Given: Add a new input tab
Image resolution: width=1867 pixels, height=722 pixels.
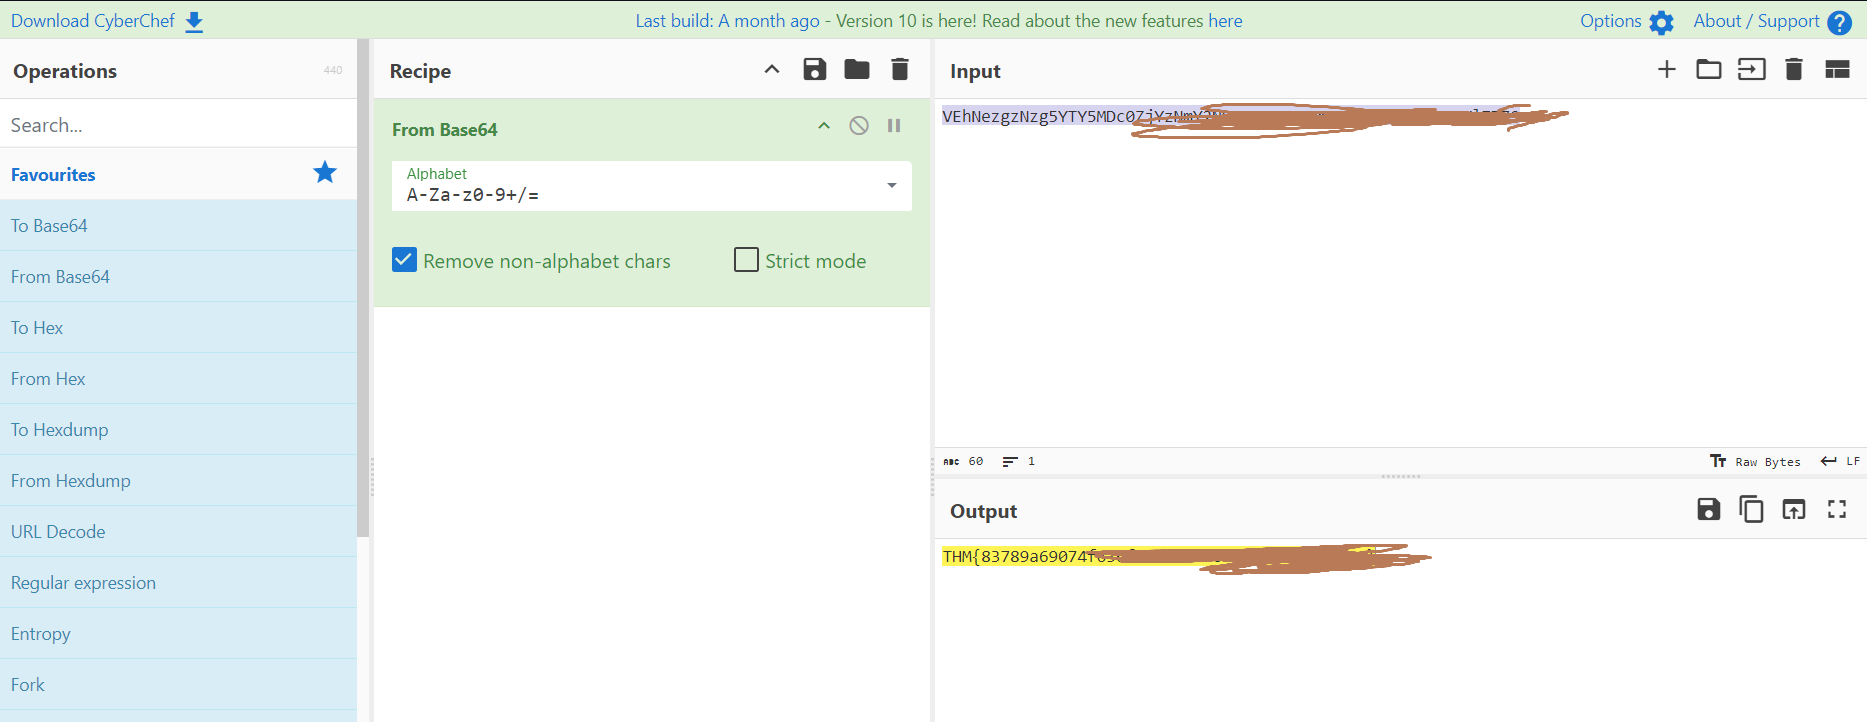Looking at the screenshot, I should [1666, 69].
